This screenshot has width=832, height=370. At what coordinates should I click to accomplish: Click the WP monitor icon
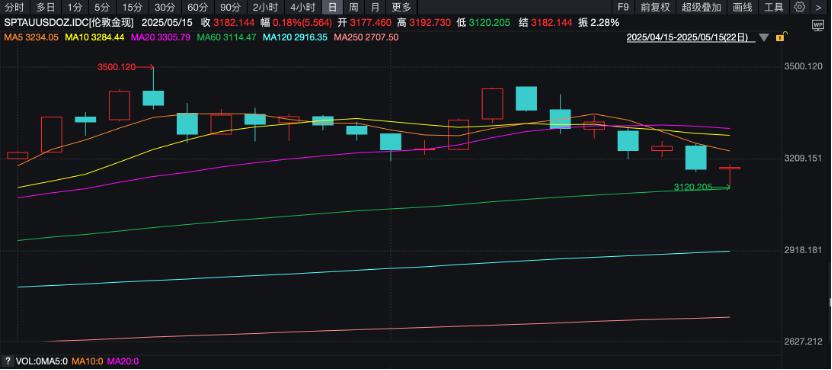click(818, 24)
